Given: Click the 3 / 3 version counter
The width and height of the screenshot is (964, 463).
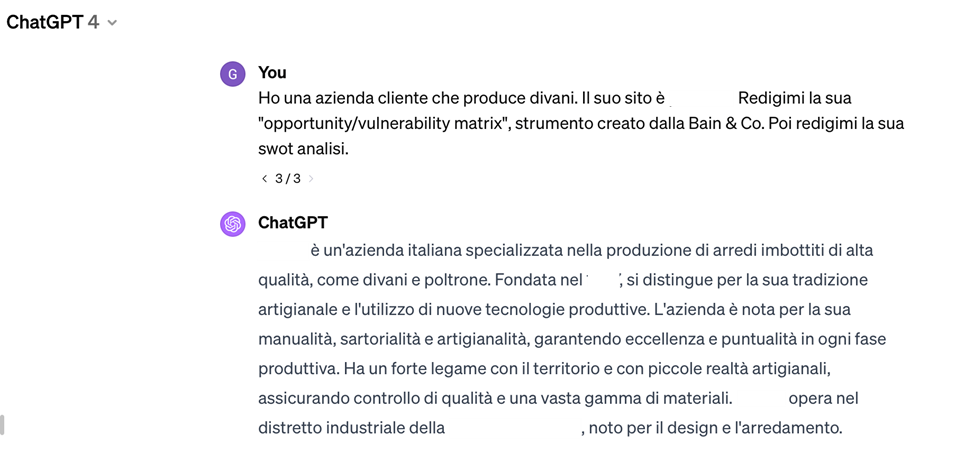Looking at the screenshot, I should (x=288, y=179).
